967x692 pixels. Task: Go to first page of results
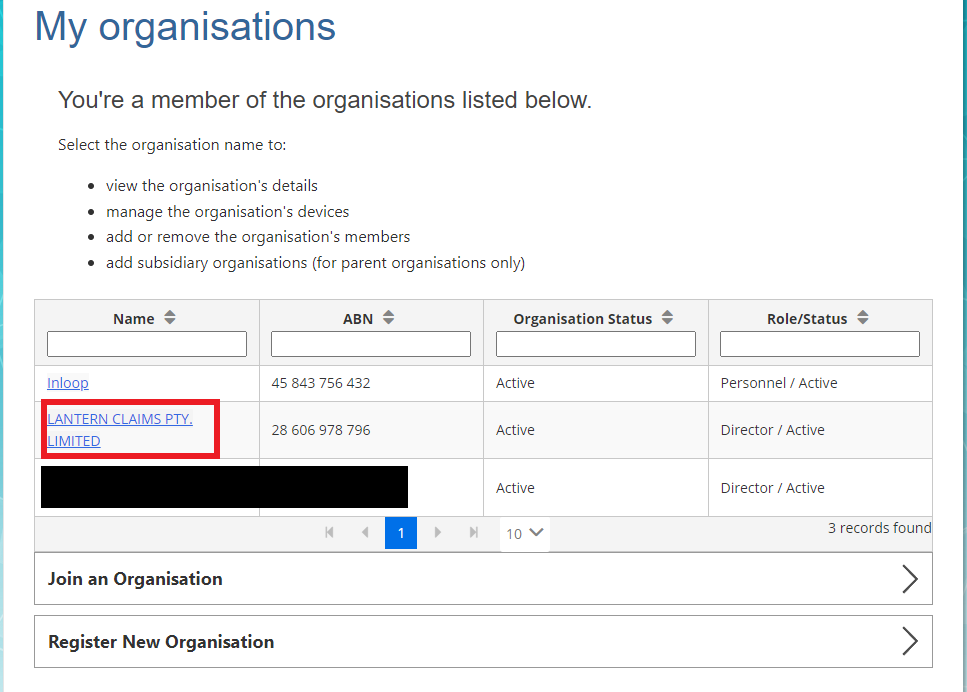pyautogui.click(x=329, y=533)
